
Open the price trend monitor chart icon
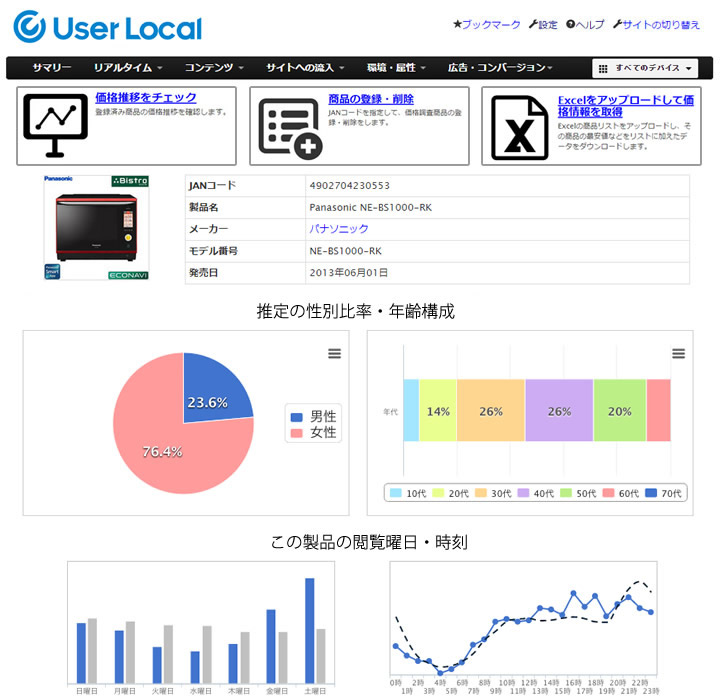(x=55, y=125)
